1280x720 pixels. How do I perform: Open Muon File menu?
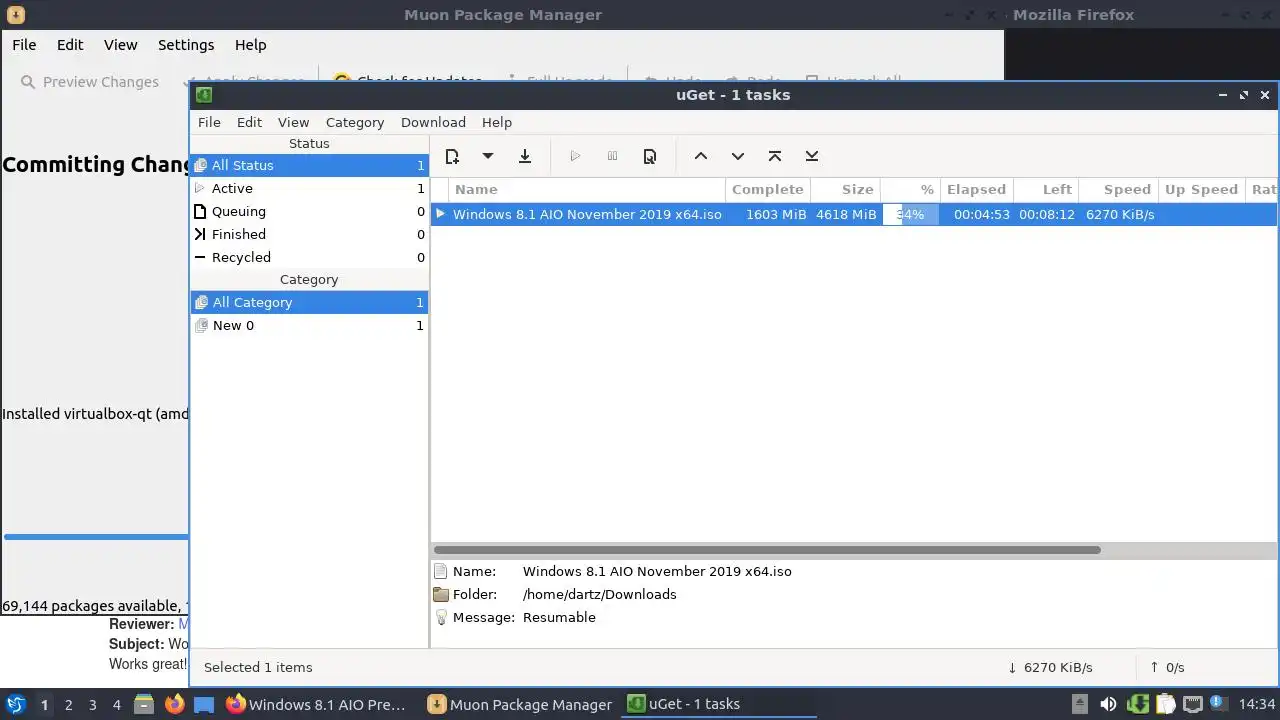(24, 45)
